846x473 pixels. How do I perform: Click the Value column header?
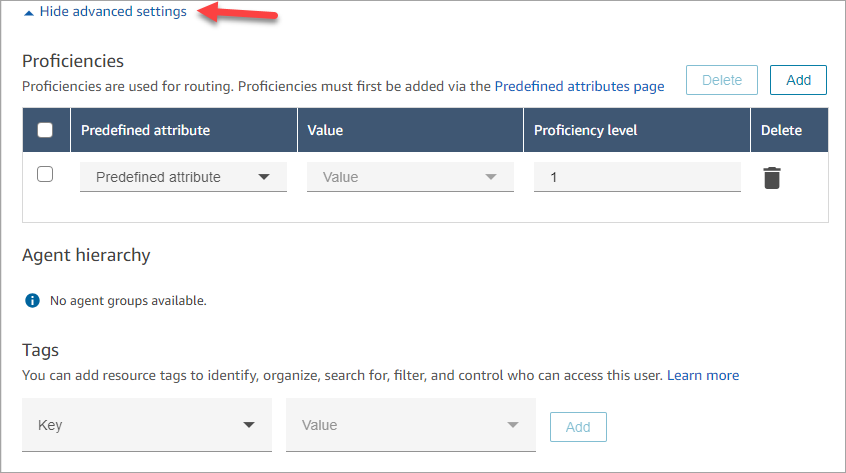pyautogui.click(x=325, y=130)
